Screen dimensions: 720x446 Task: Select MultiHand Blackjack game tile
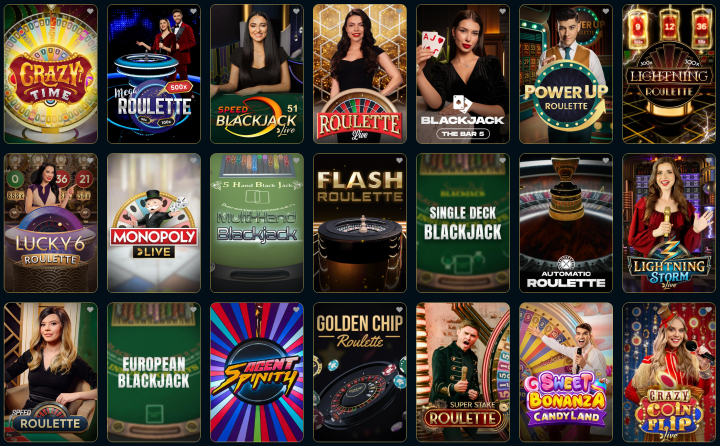click(x=257, y=223)
